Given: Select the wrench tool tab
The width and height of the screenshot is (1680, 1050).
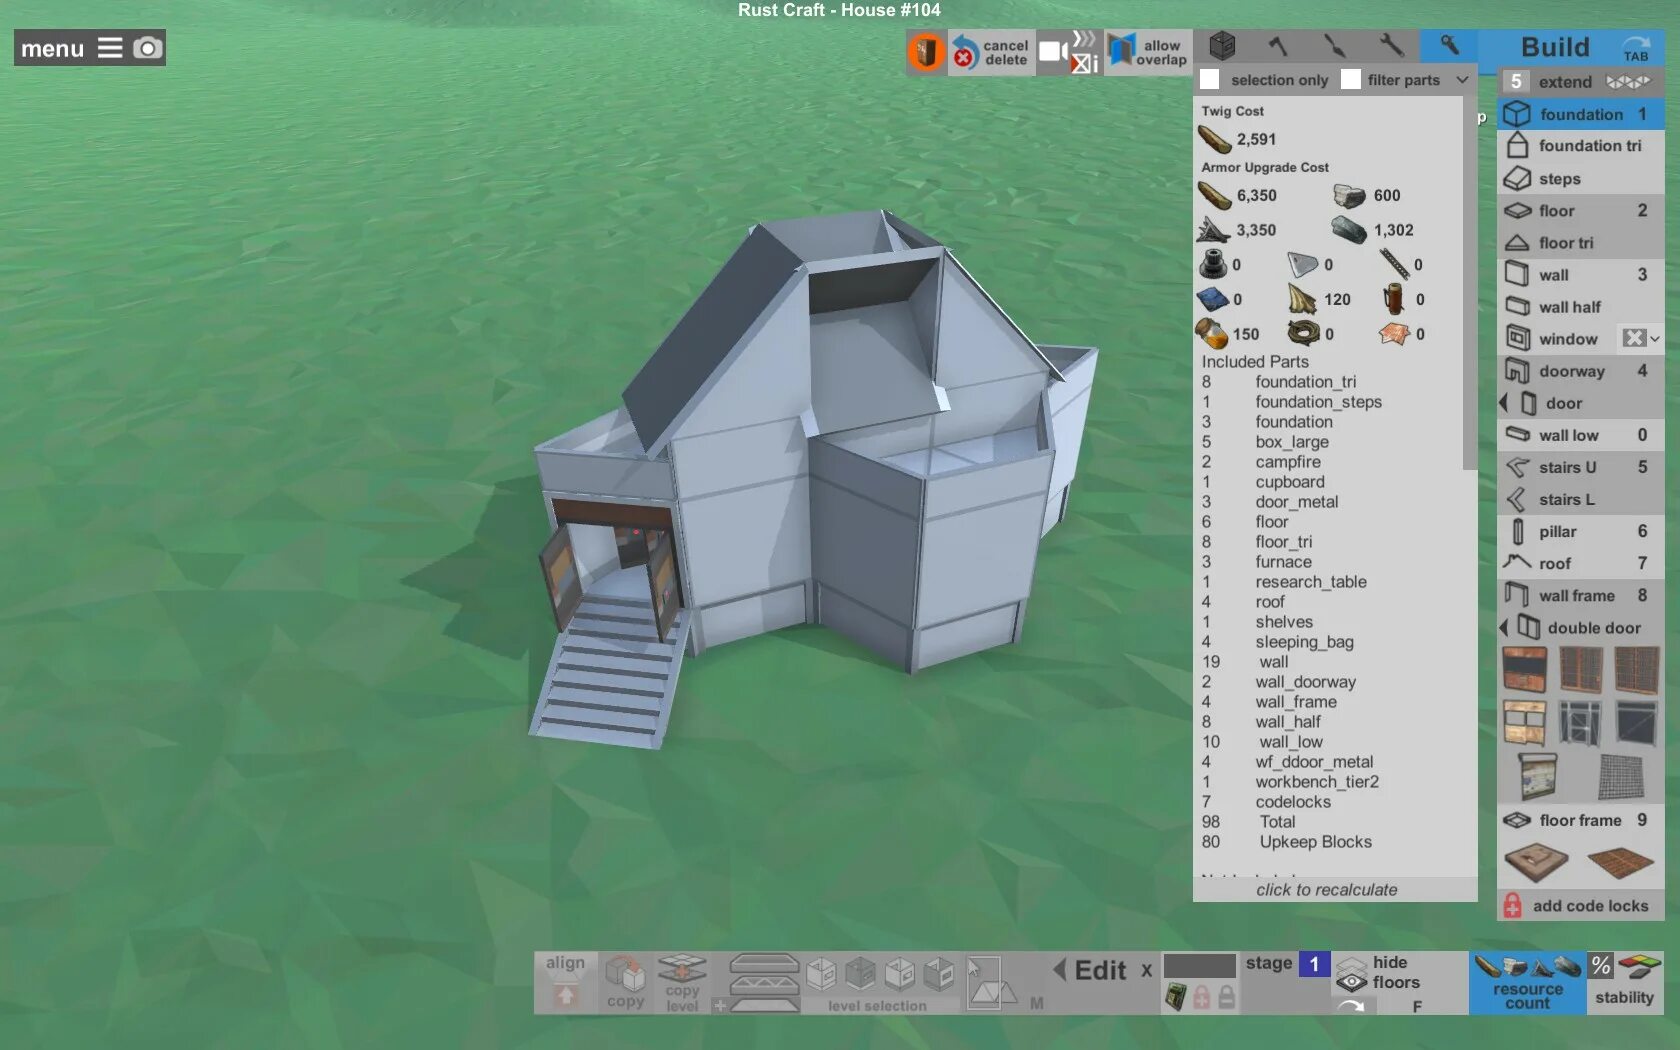Looking at the screenshot, I should click(x=1391, y=46).
